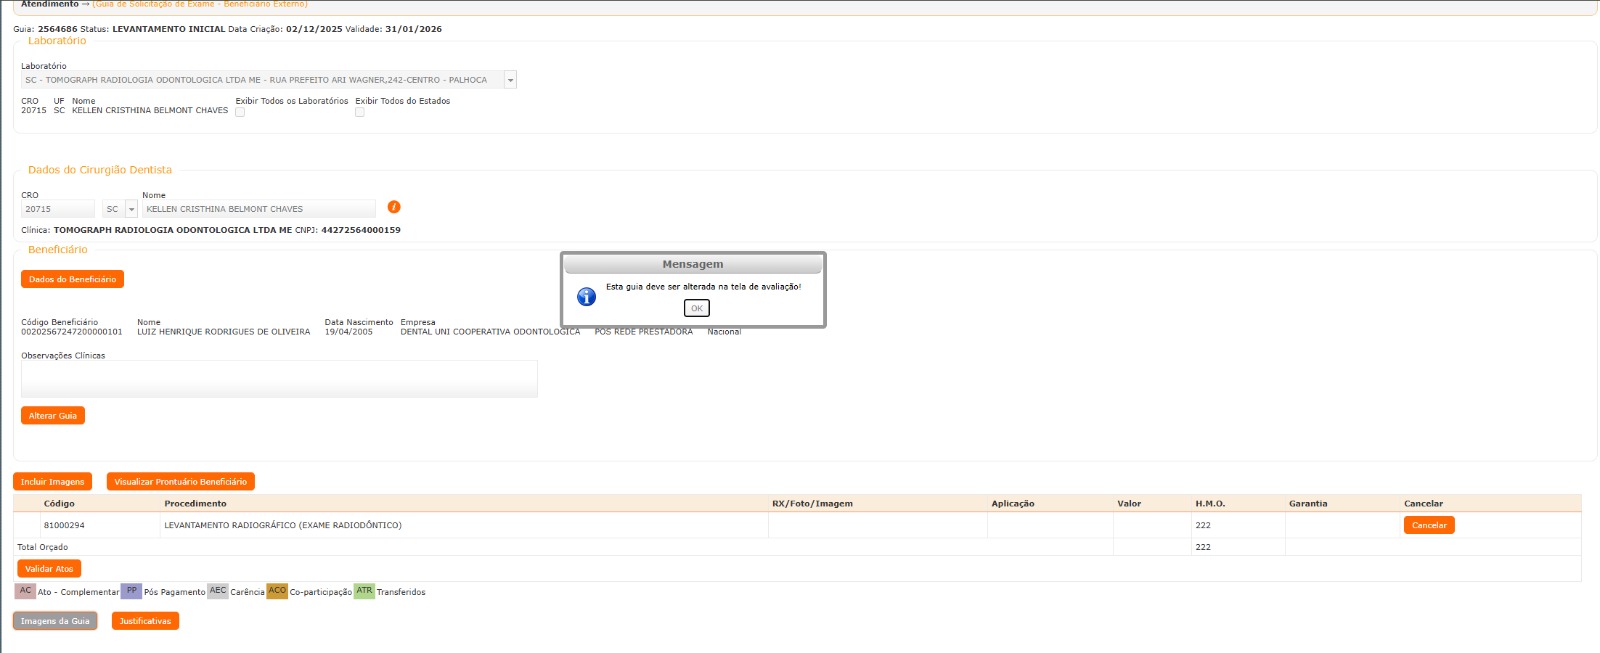
Task: Click the Total Orçado row label
Action: 42,547
